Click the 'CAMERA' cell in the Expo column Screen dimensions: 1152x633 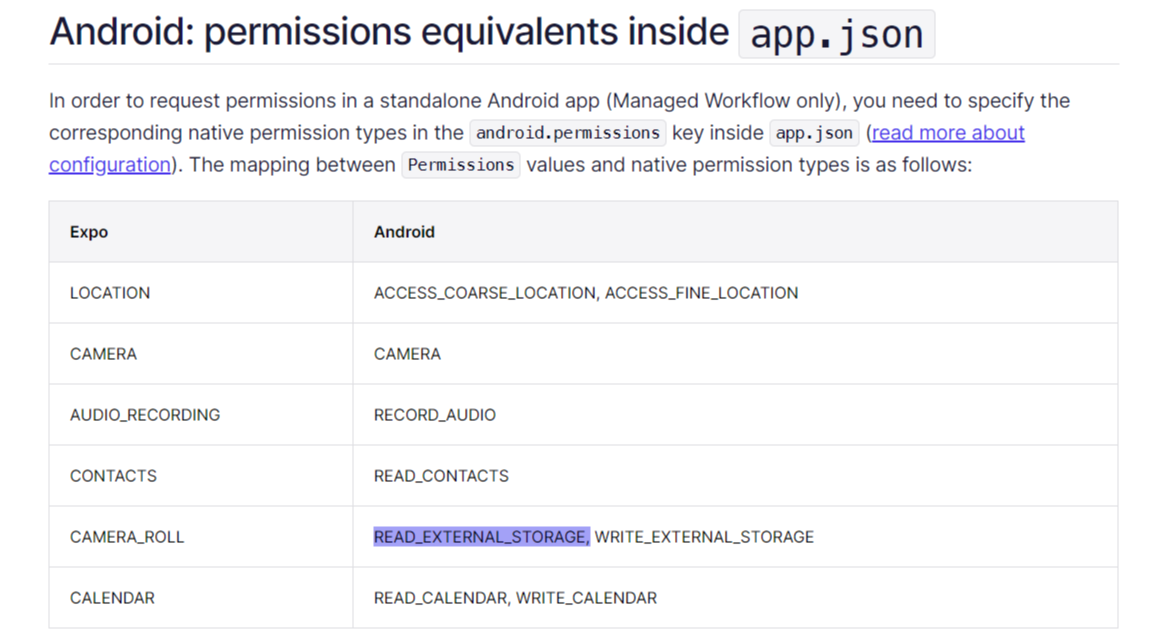point(201,354)
